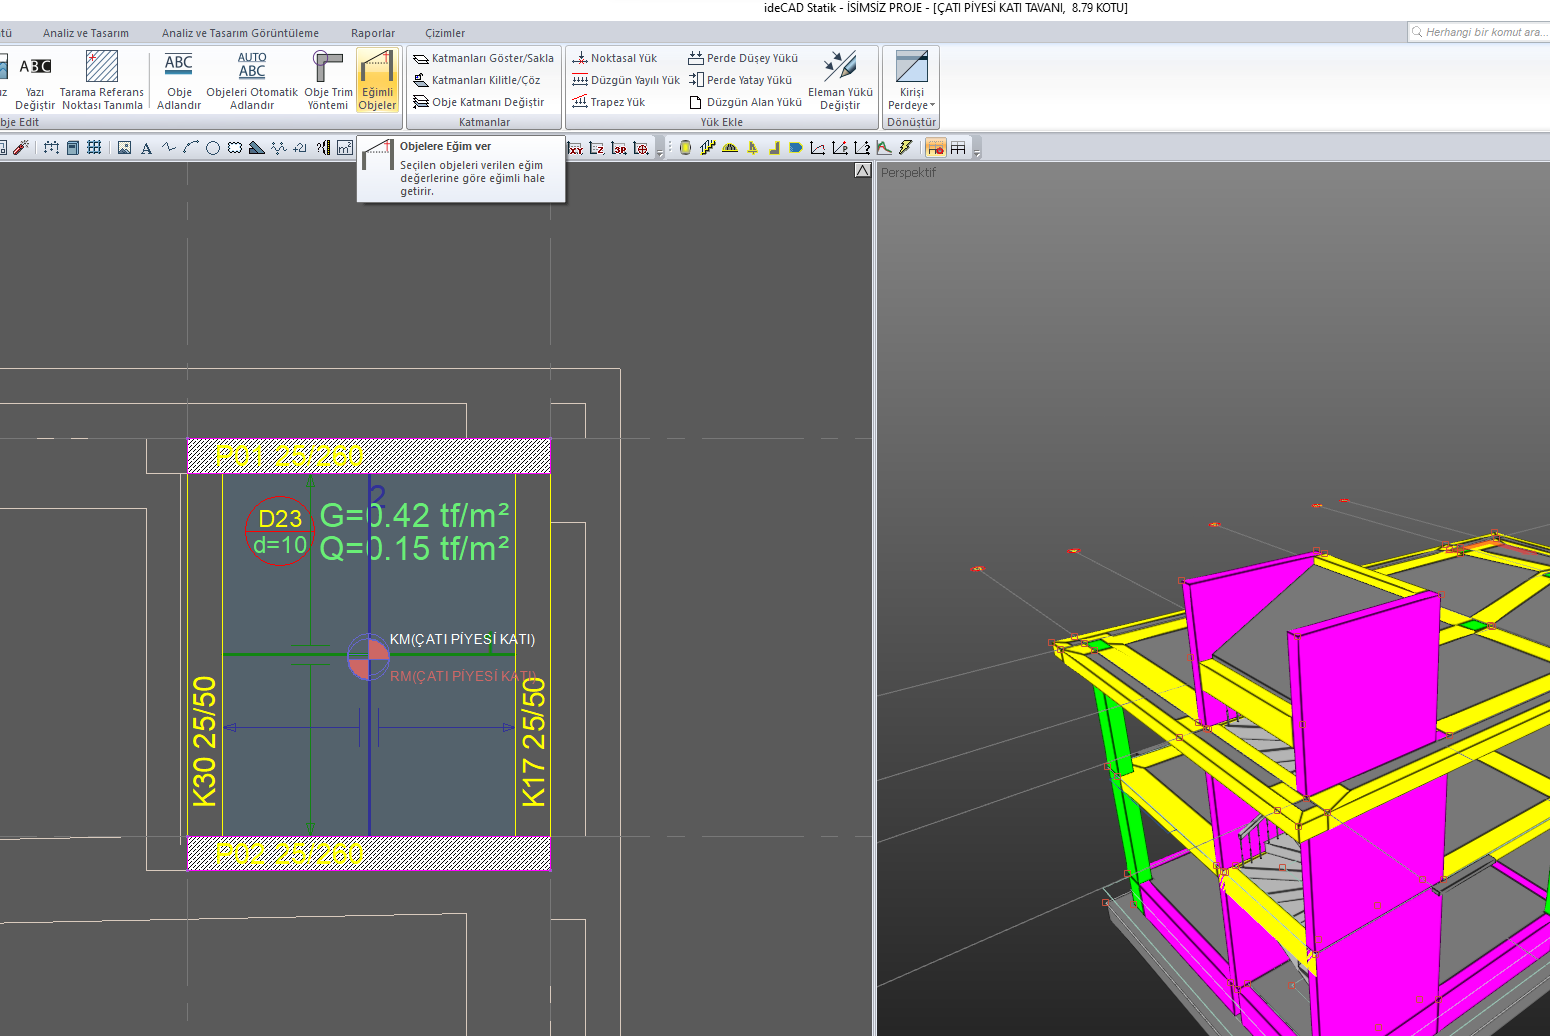This screenshot has width=1550, height=1036.
Task: Switch to the Raporlar tab
Action: [x=373, y=33]
